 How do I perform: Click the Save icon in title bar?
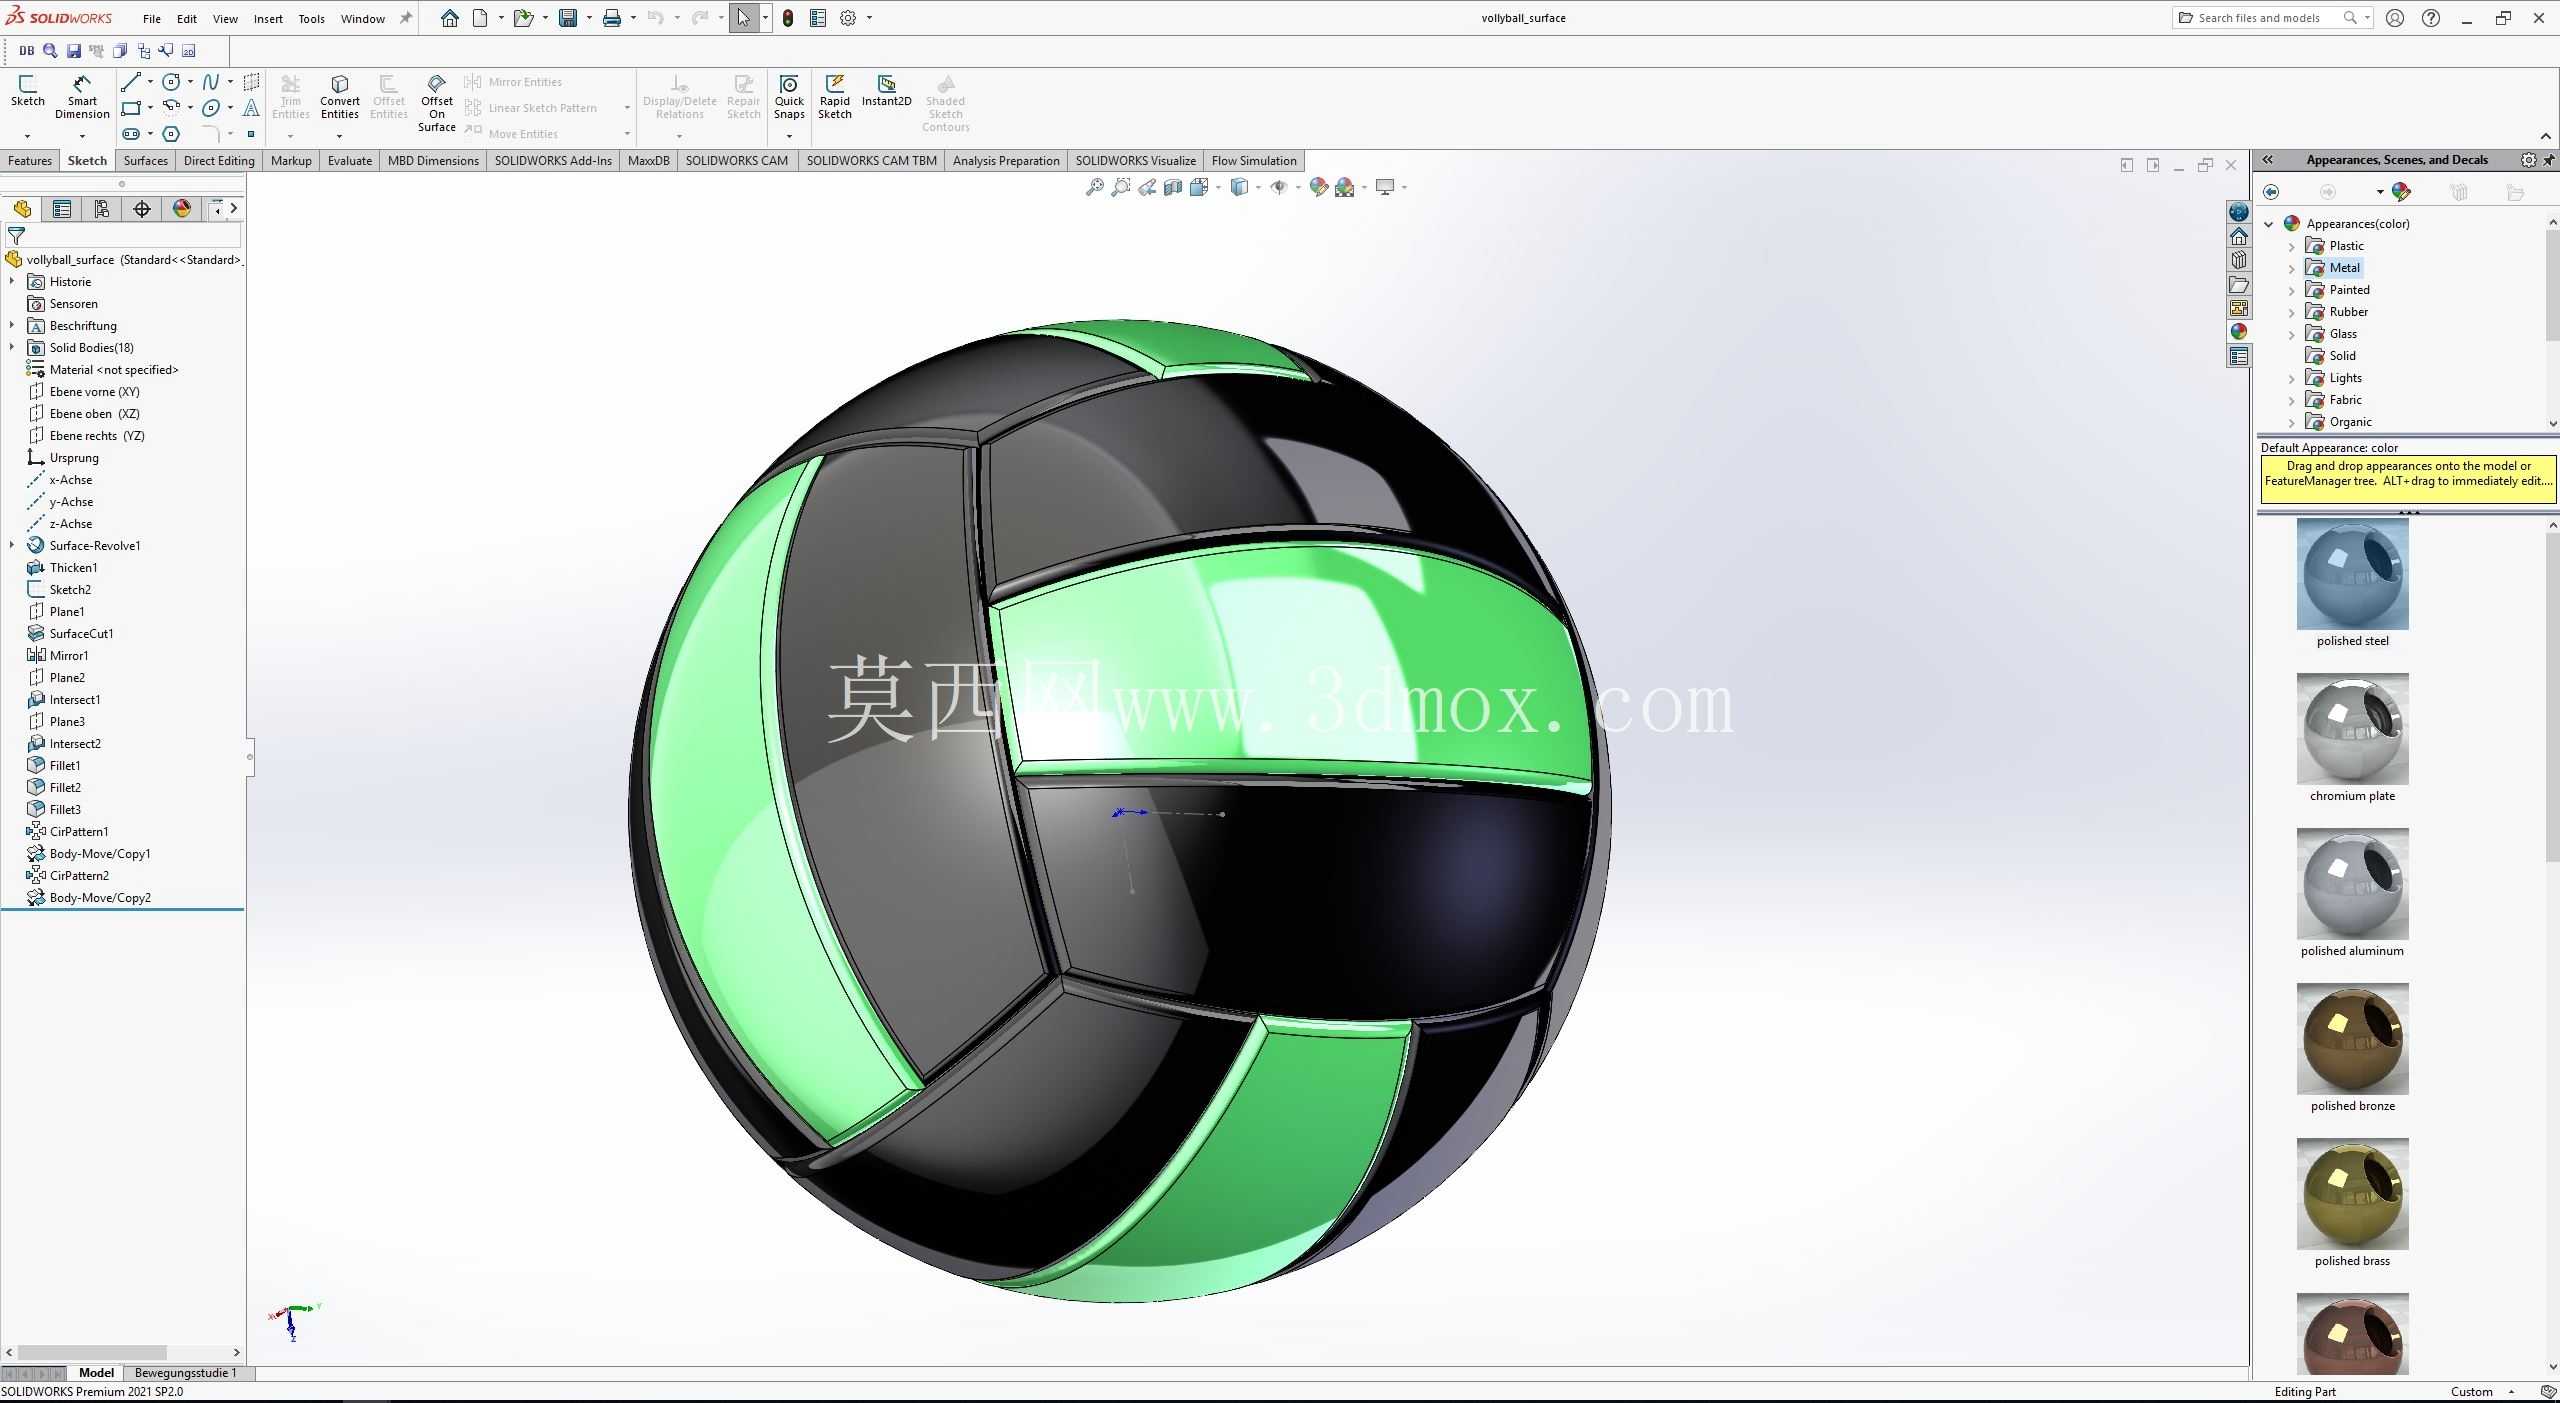567,18
